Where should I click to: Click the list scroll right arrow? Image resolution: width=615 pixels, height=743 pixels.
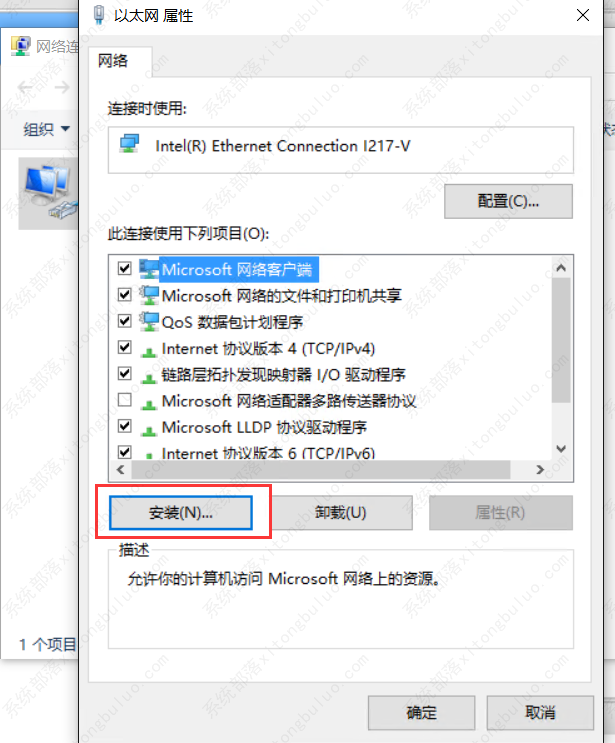point(540,470)
